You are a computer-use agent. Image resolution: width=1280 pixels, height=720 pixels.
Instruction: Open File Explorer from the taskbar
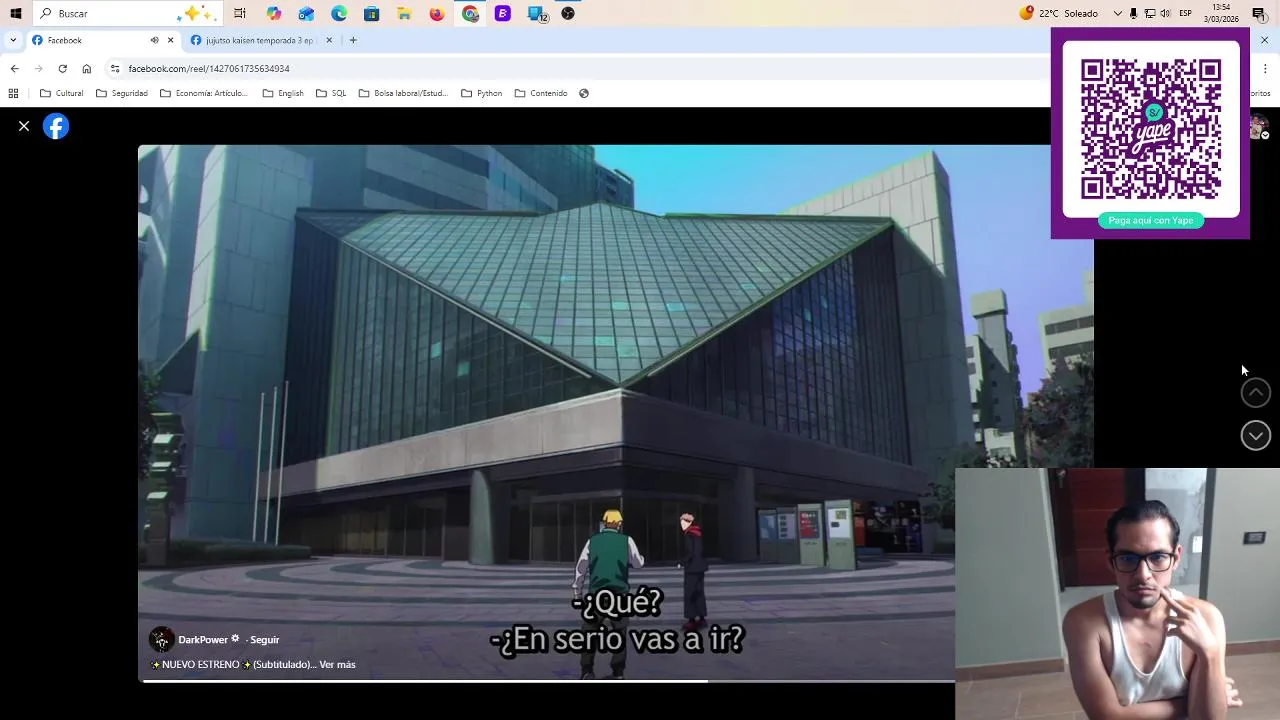pyautogui.click(x=404, y=13)
